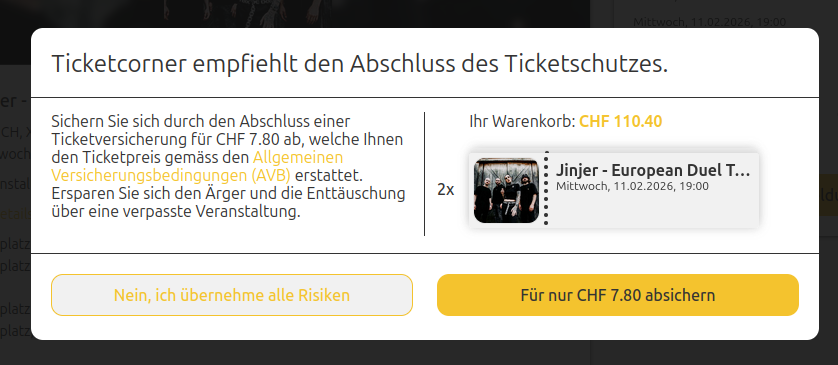Click the Jinjer band photo thumbnail
The height and width of the screenshot is (365, 838).
[506, 190]
